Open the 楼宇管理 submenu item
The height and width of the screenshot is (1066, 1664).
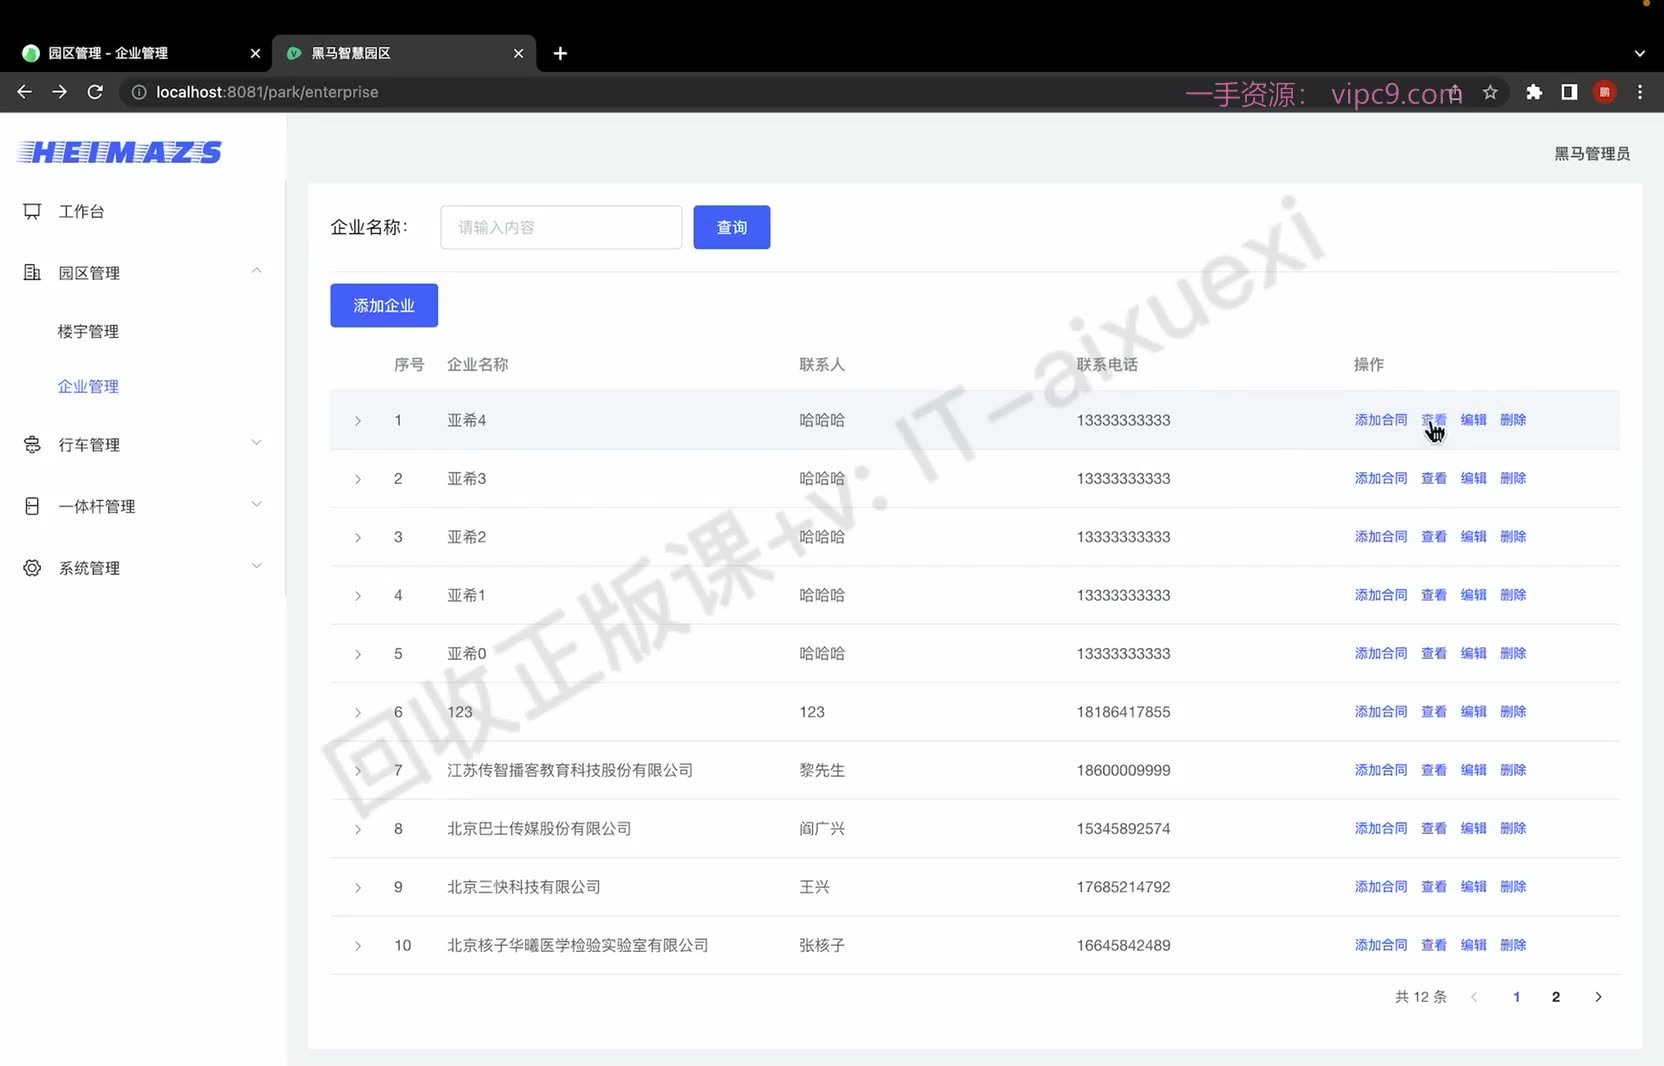point(88,332)
